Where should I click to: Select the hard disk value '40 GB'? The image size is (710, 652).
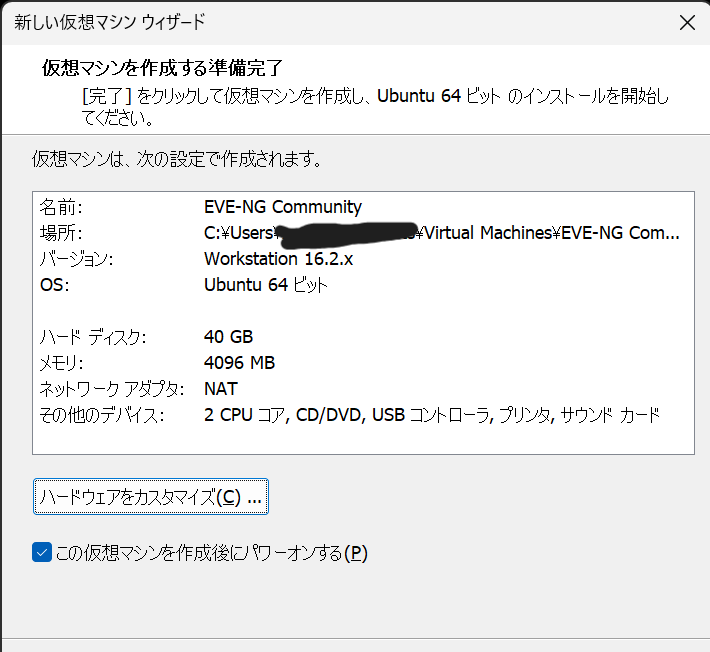[228, 337]
